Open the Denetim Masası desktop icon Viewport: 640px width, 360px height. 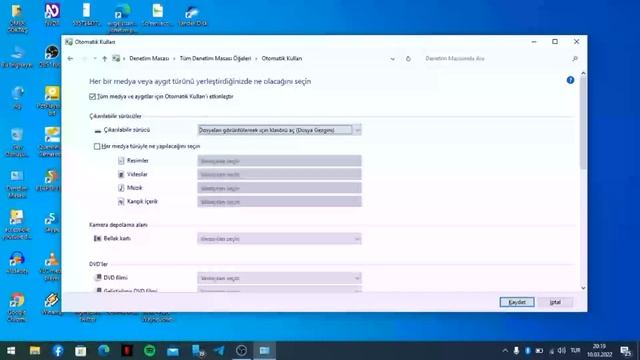[17, 184]
